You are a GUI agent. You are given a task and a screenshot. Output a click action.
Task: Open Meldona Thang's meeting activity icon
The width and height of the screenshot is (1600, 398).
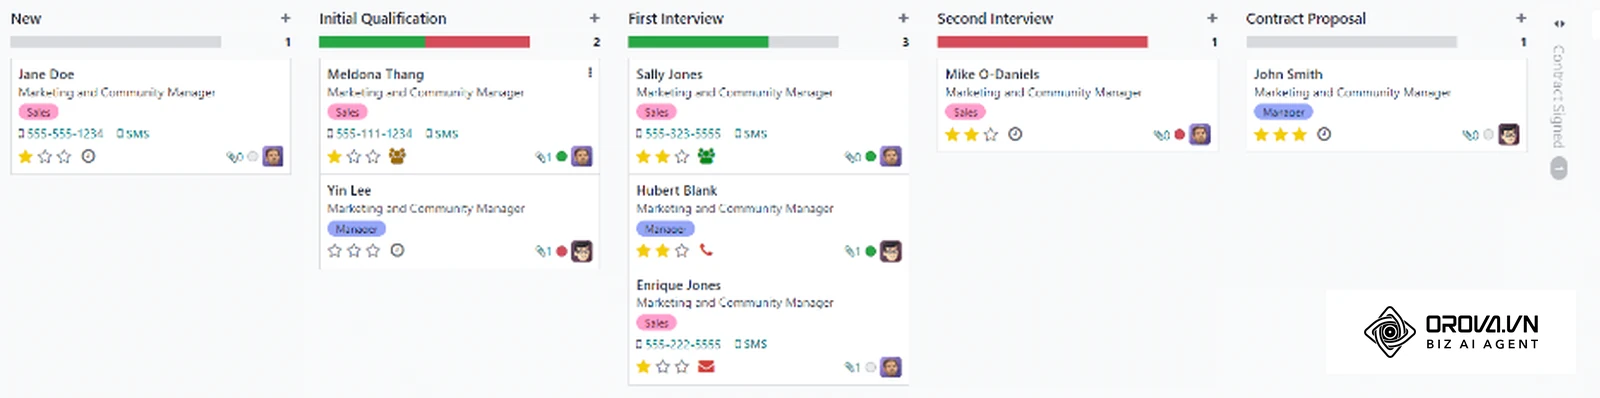click(x=397, y=156)
